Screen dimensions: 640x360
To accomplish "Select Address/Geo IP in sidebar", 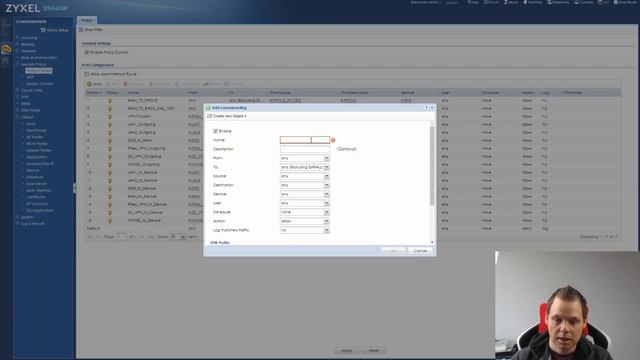I will coord(40,164).
